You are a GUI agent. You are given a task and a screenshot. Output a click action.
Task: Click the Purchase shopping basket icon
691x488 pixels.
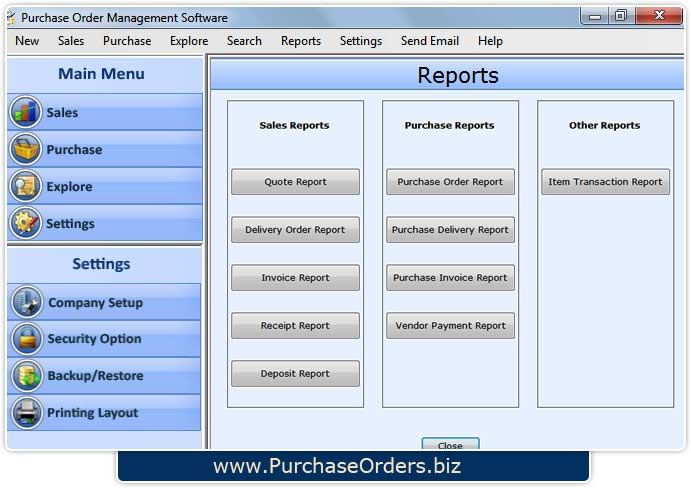click(26, 149)
